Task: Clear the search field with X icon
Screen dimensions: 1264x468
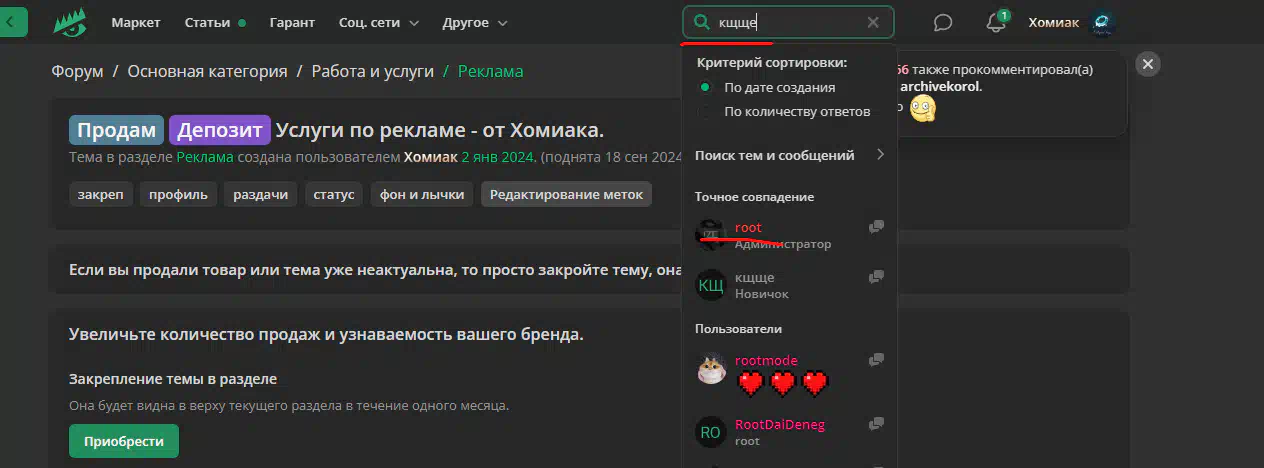Action: pos(873,22)
